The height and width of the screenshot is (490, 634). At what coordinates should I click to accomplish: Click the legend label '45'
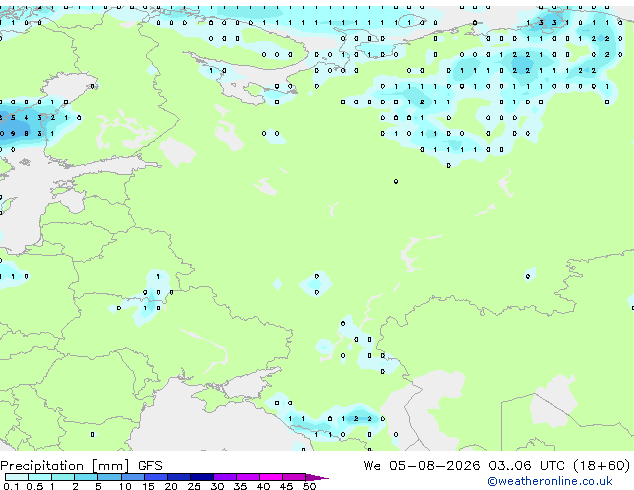pyautogui.click(x=286, y=486)
